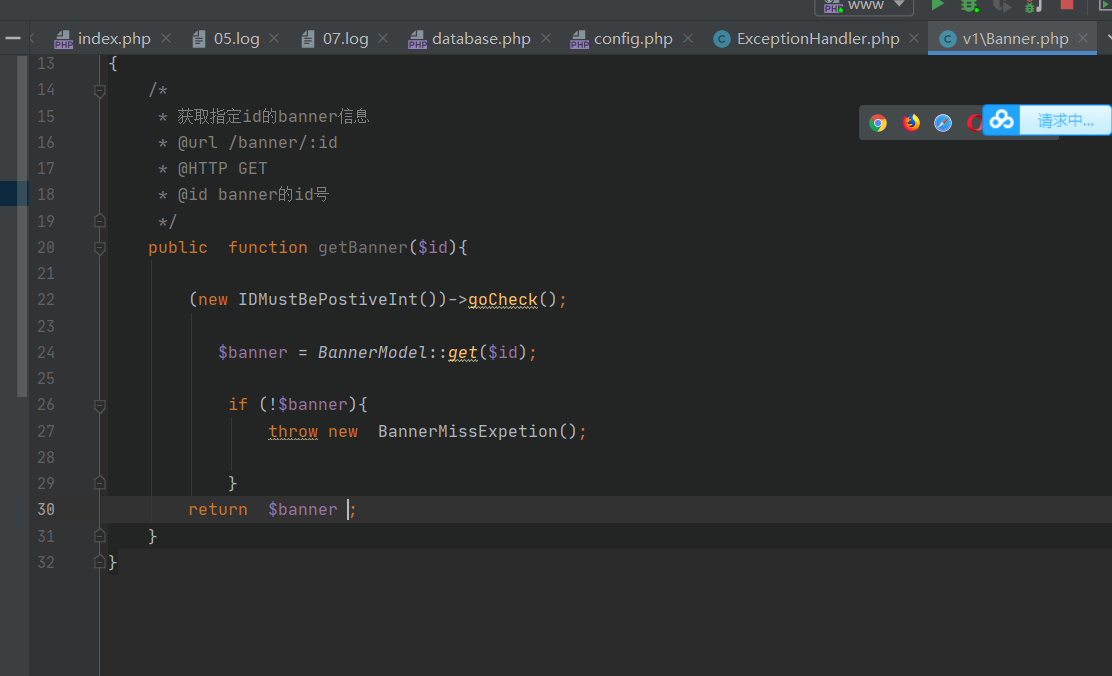Switch to the 07.log tab

pos(345,39)
